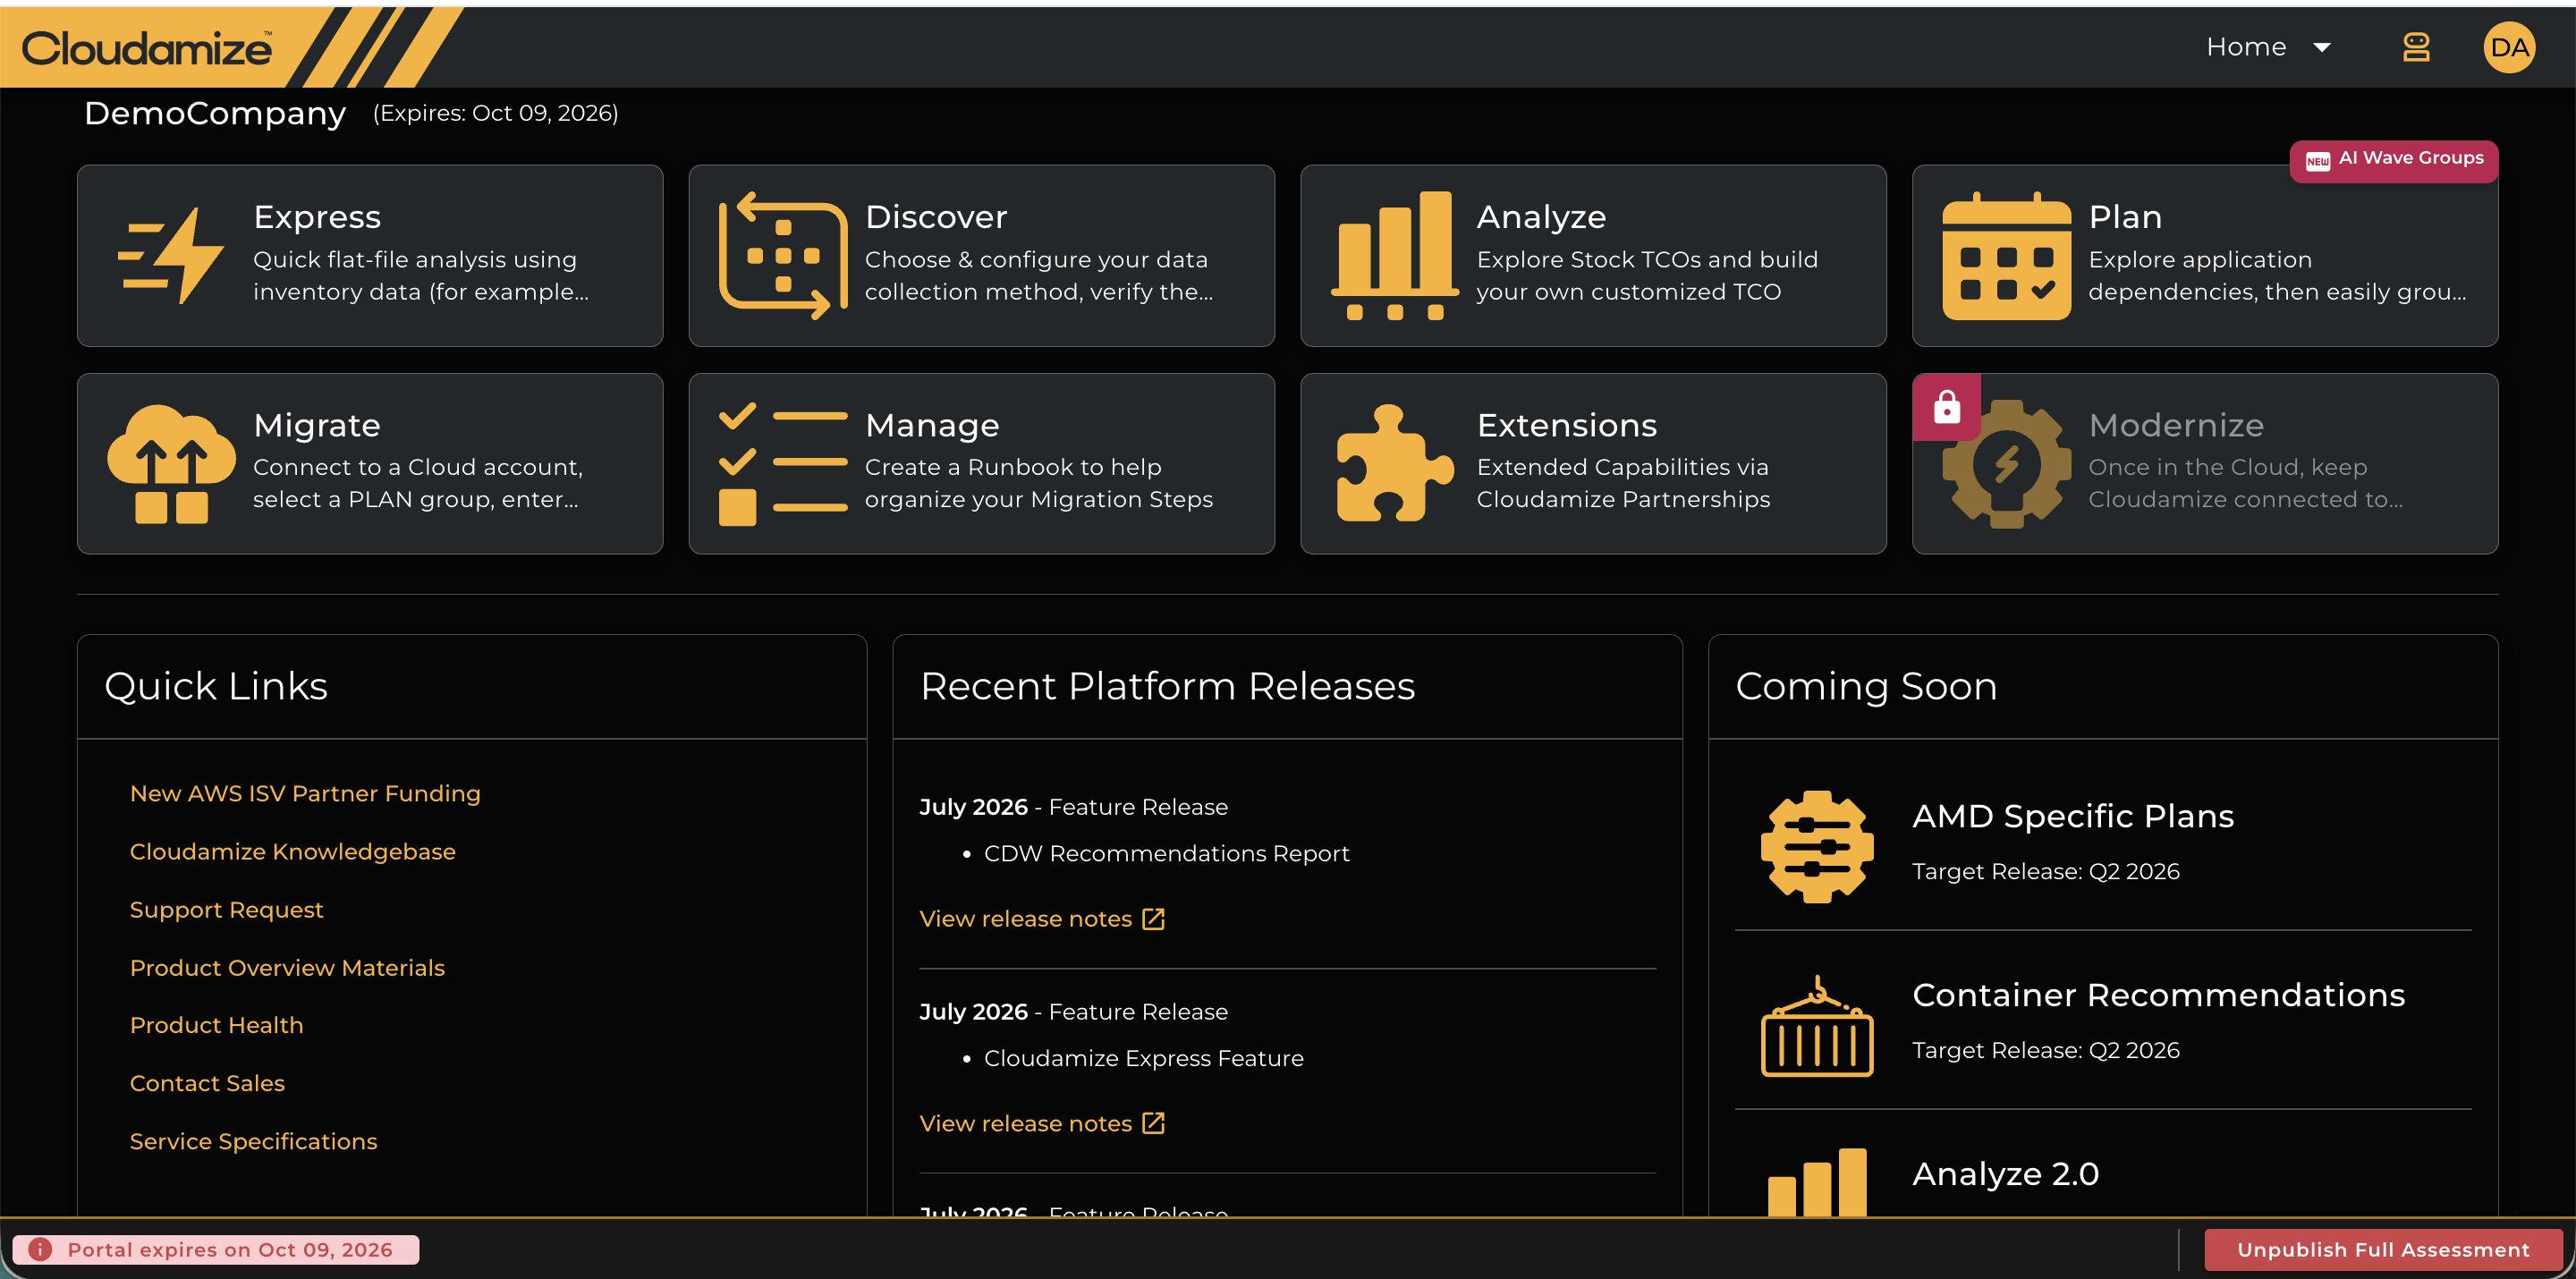Open the Product Health link

(216, 1025)
